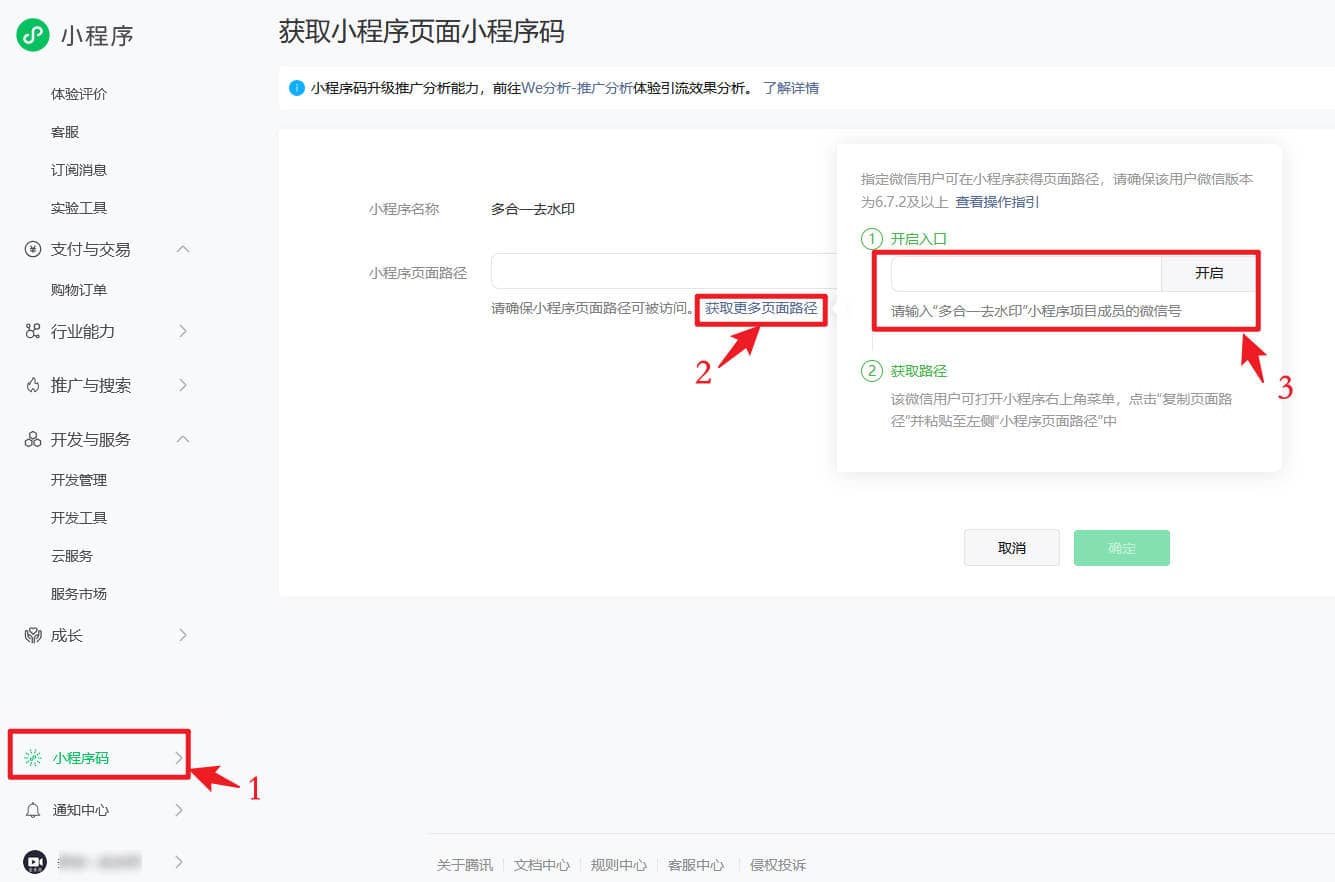Click the 取消 button
Image resolution: width=1335 pixels, height=882 pixels.
(x=1011, y=548)
